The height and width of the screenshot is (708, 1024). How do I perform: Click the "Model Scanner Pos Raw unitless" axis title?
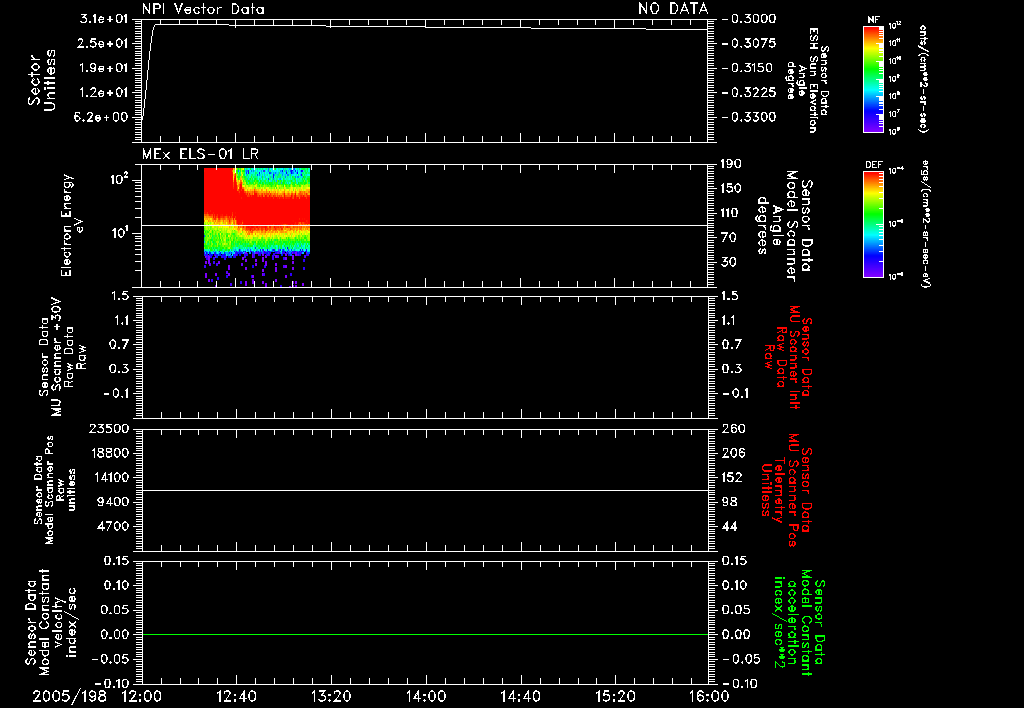click(x=56, y=490)
